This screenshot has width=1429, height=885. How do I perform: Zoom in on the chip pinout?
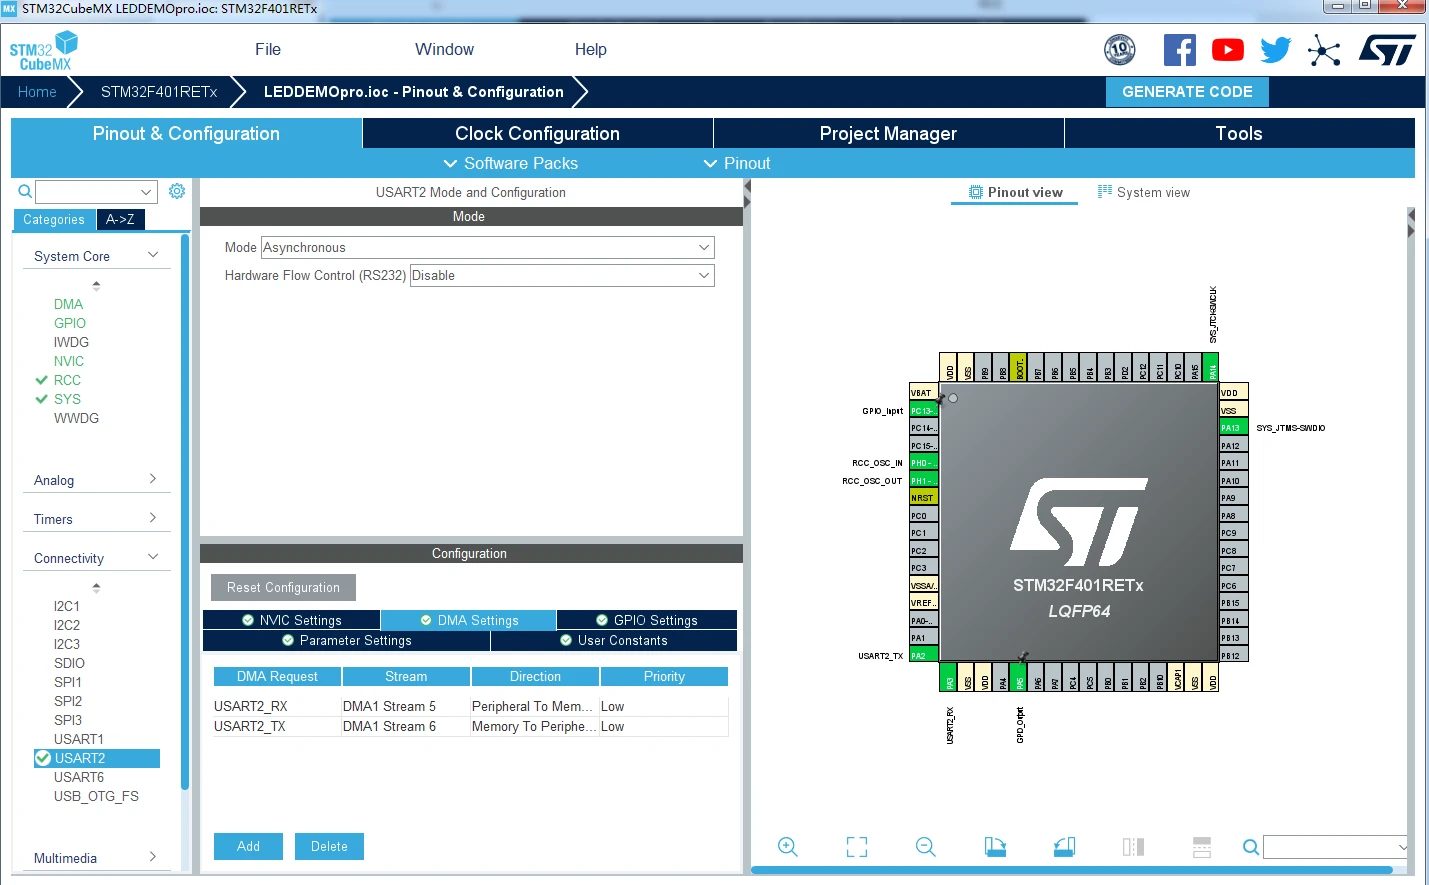pos(788,847)
